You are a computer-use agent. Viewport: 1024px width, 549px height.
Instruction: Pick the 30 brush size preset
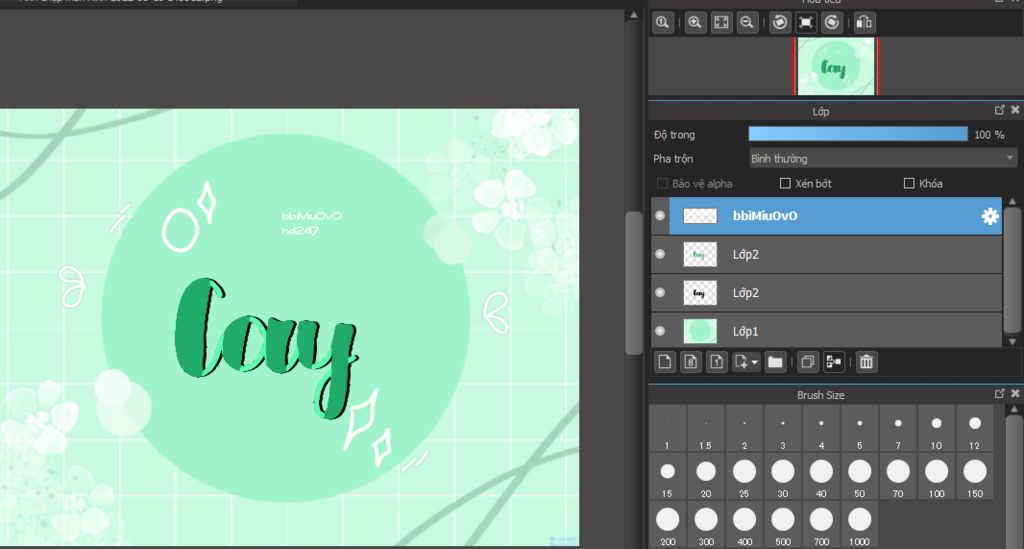tap(782, 477)
